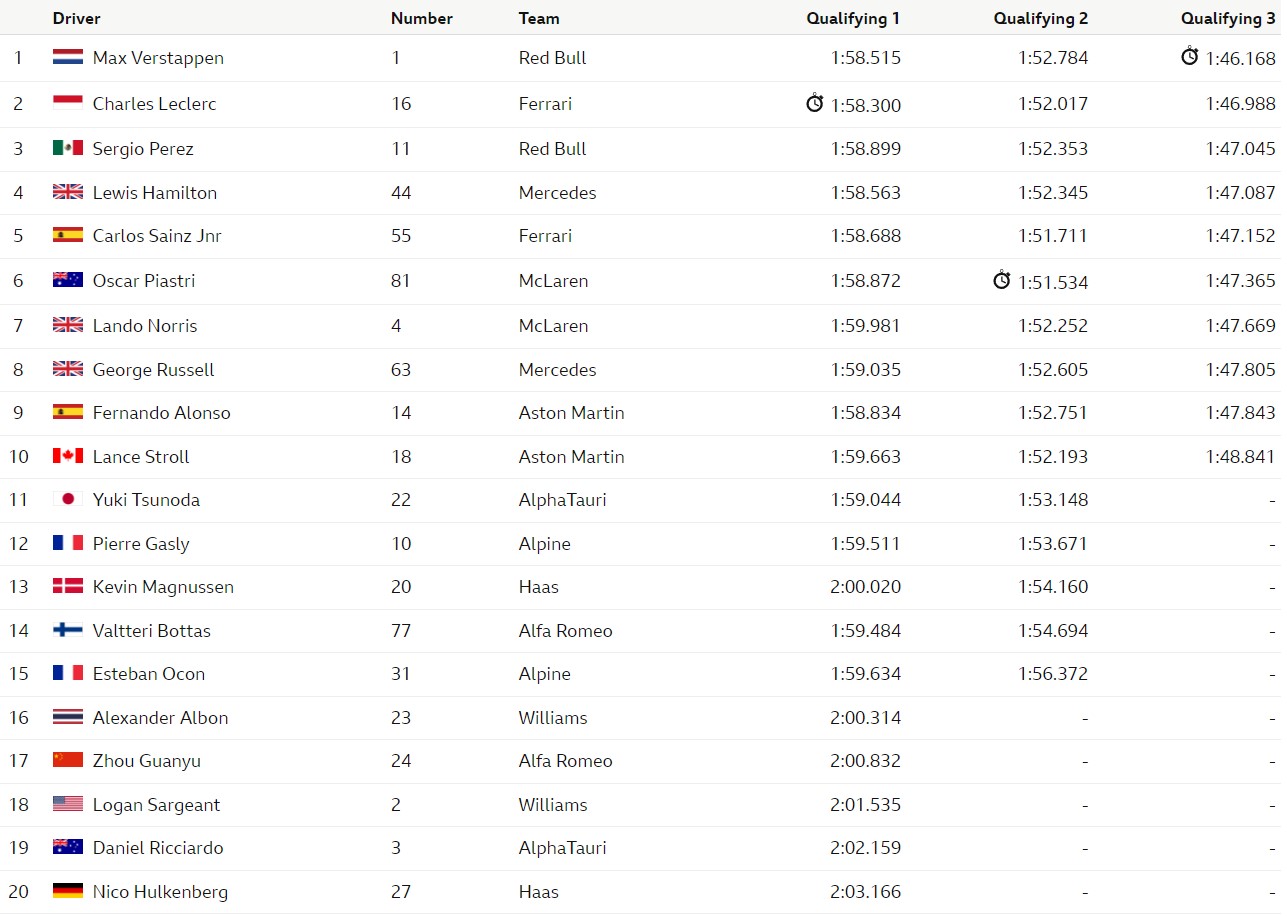The height and width of the screenshot is (916, 1287).
Task: Click the Canadian flag beside Lance Stroll
Action: tap(68, 456)
